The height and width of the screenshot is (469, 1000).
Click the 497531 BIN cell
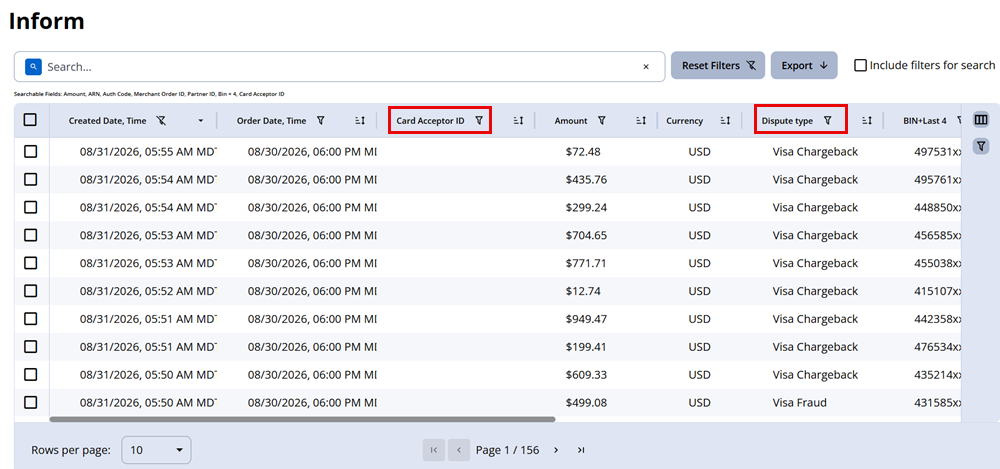coord(937,152)
